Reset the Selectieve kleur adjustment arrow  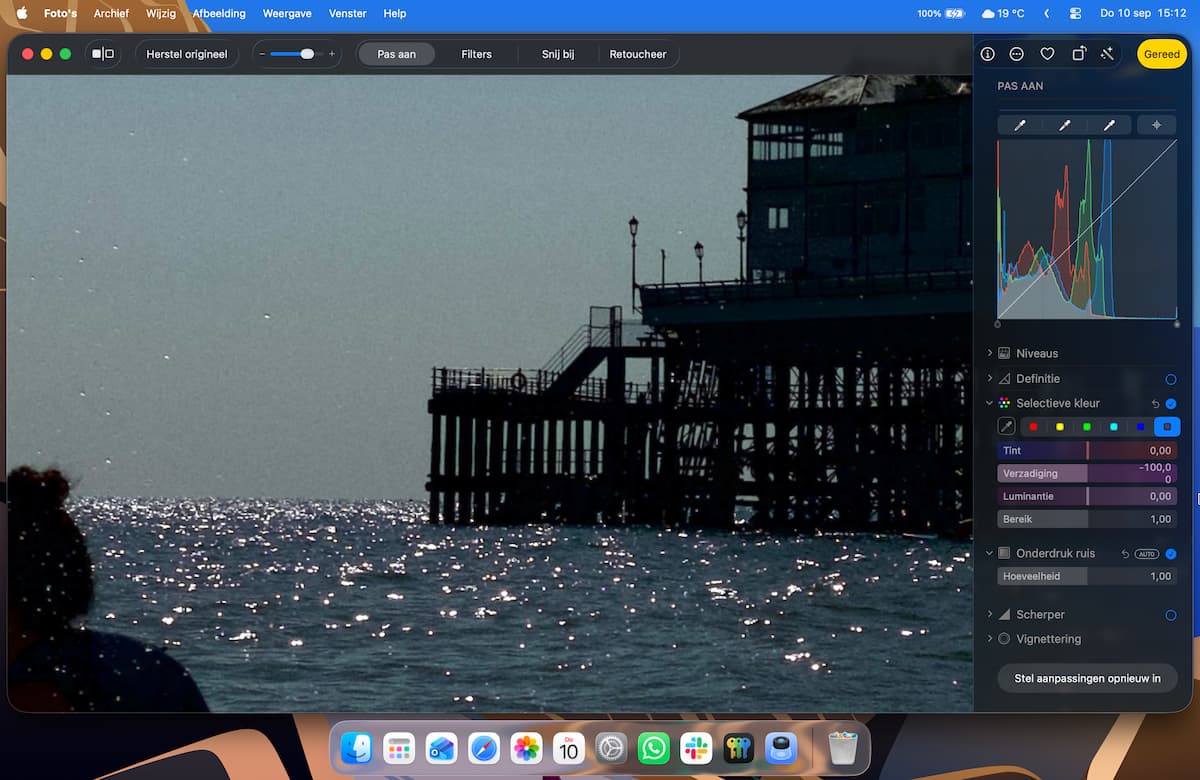(1155, 403)
